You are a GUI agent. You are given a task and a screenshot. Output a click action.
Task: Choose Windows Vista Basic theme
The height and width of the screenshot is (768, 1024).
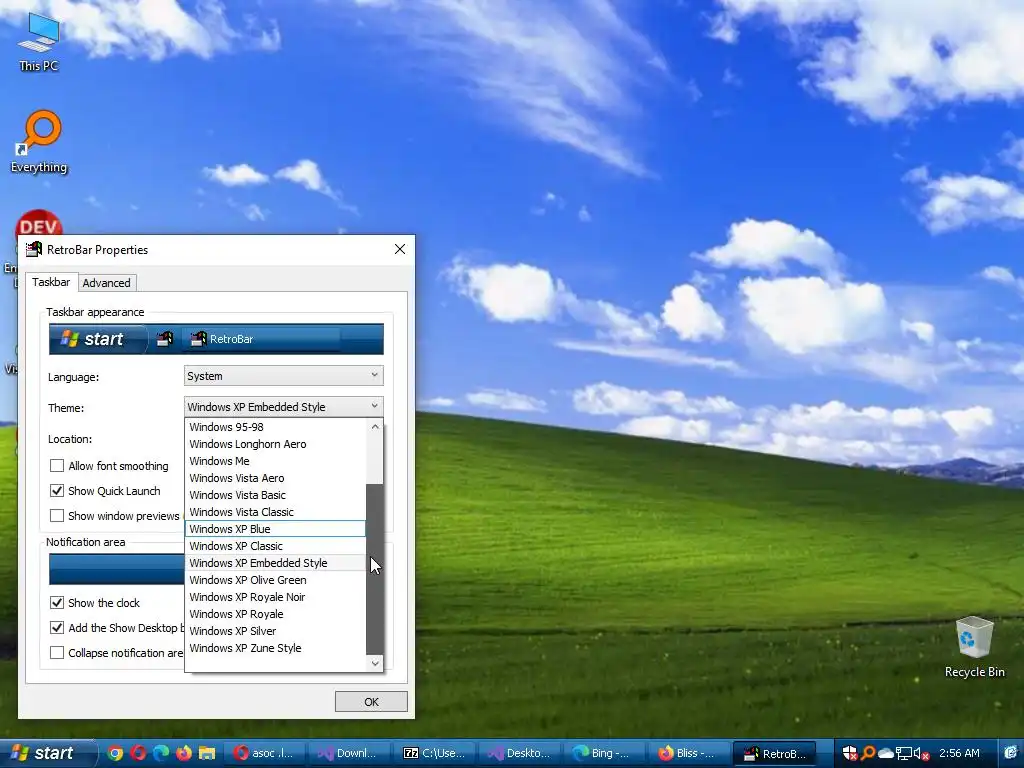point(275,495)
